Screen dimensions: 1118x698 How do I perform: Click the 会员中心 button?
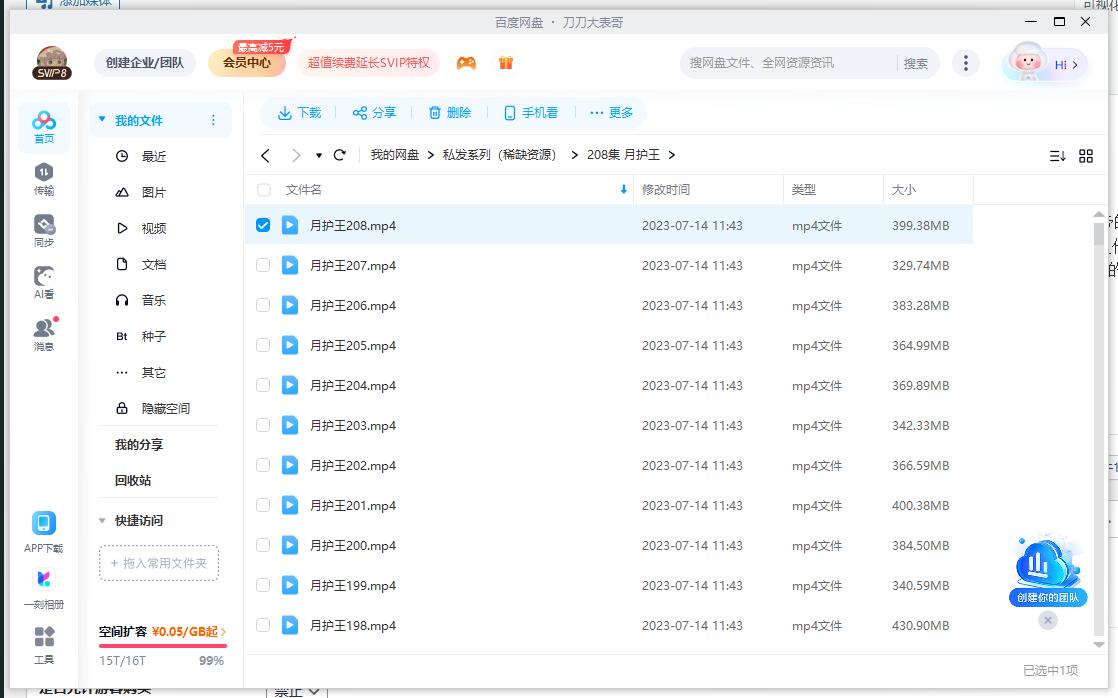pos(247,63)
